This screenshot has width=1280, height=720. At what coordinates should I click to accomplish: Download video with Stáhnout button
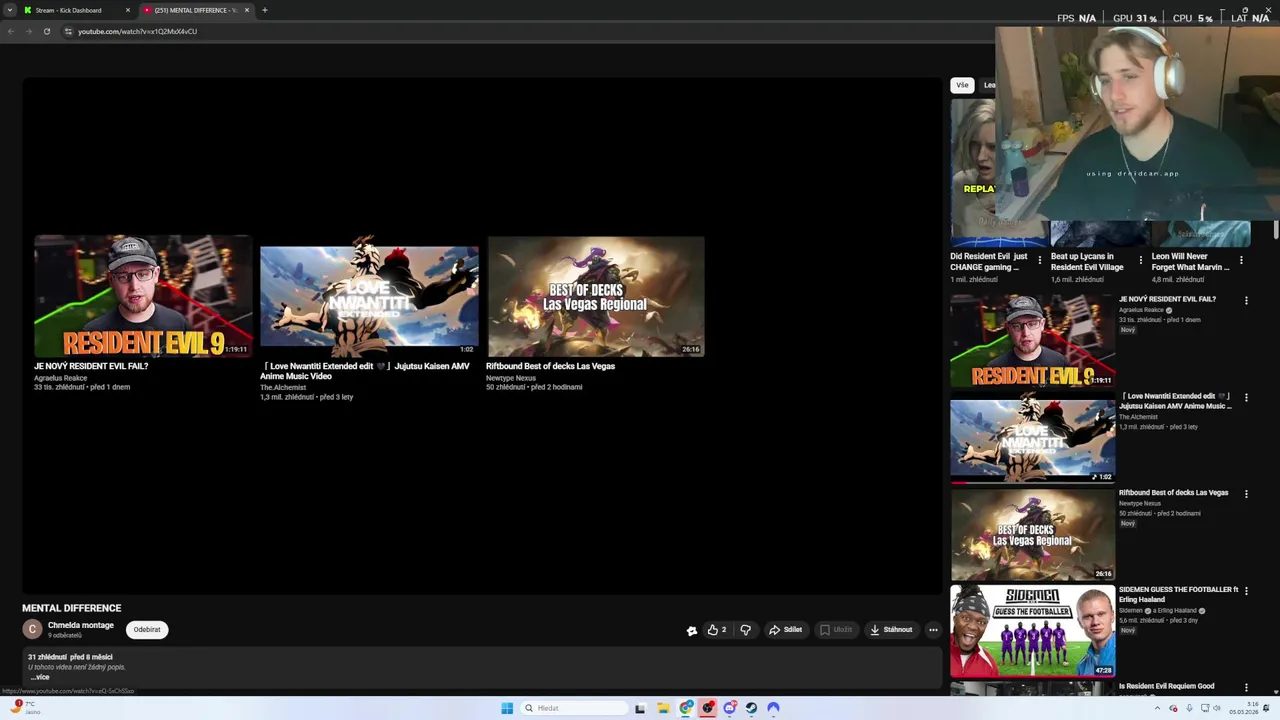pyautogui.click(x=891, y=630)
